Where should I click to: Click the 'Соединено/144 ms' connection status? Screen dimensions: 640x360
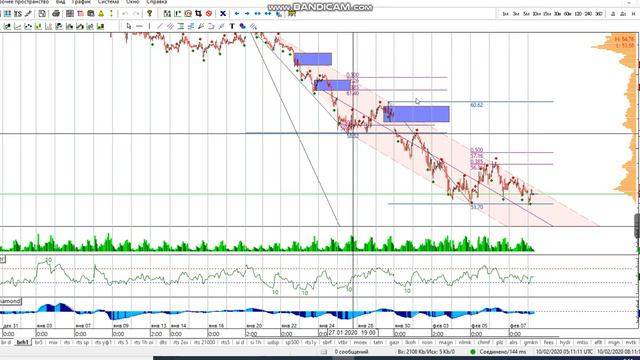coord(503,351)
